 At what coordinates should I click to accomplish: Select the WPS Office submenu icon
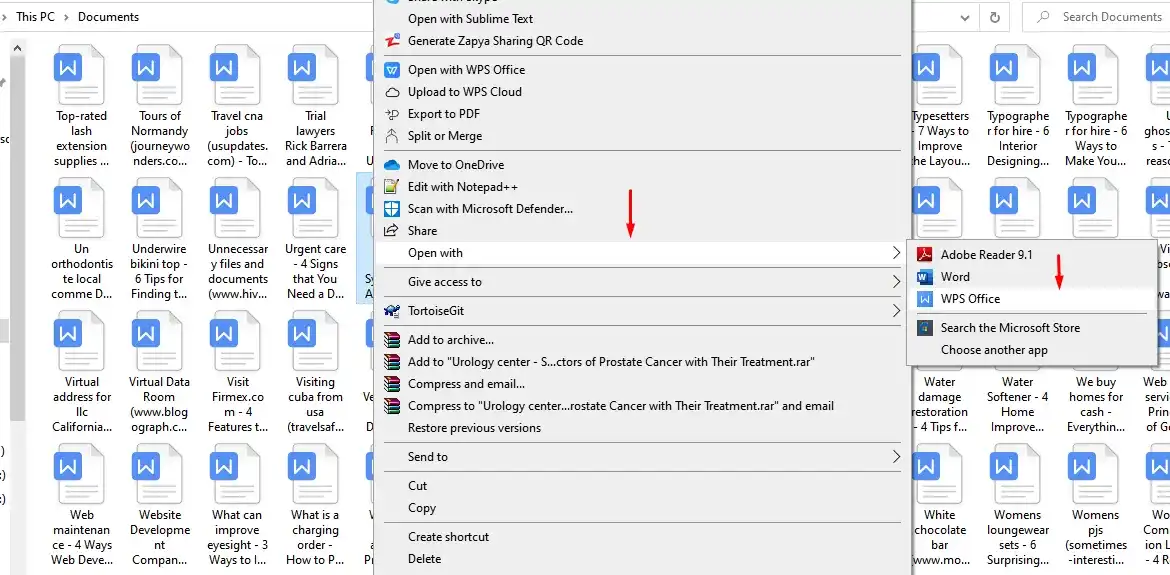[925, 299]
